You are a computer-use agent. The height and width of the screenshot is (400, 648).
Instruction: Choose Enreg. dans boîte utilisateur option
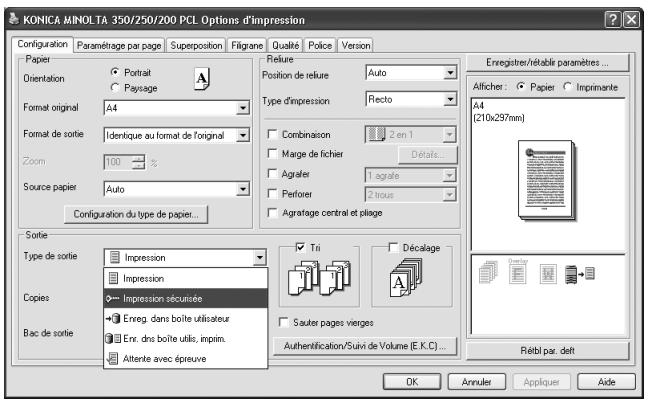pyautogui.click(x=186, y=319)
